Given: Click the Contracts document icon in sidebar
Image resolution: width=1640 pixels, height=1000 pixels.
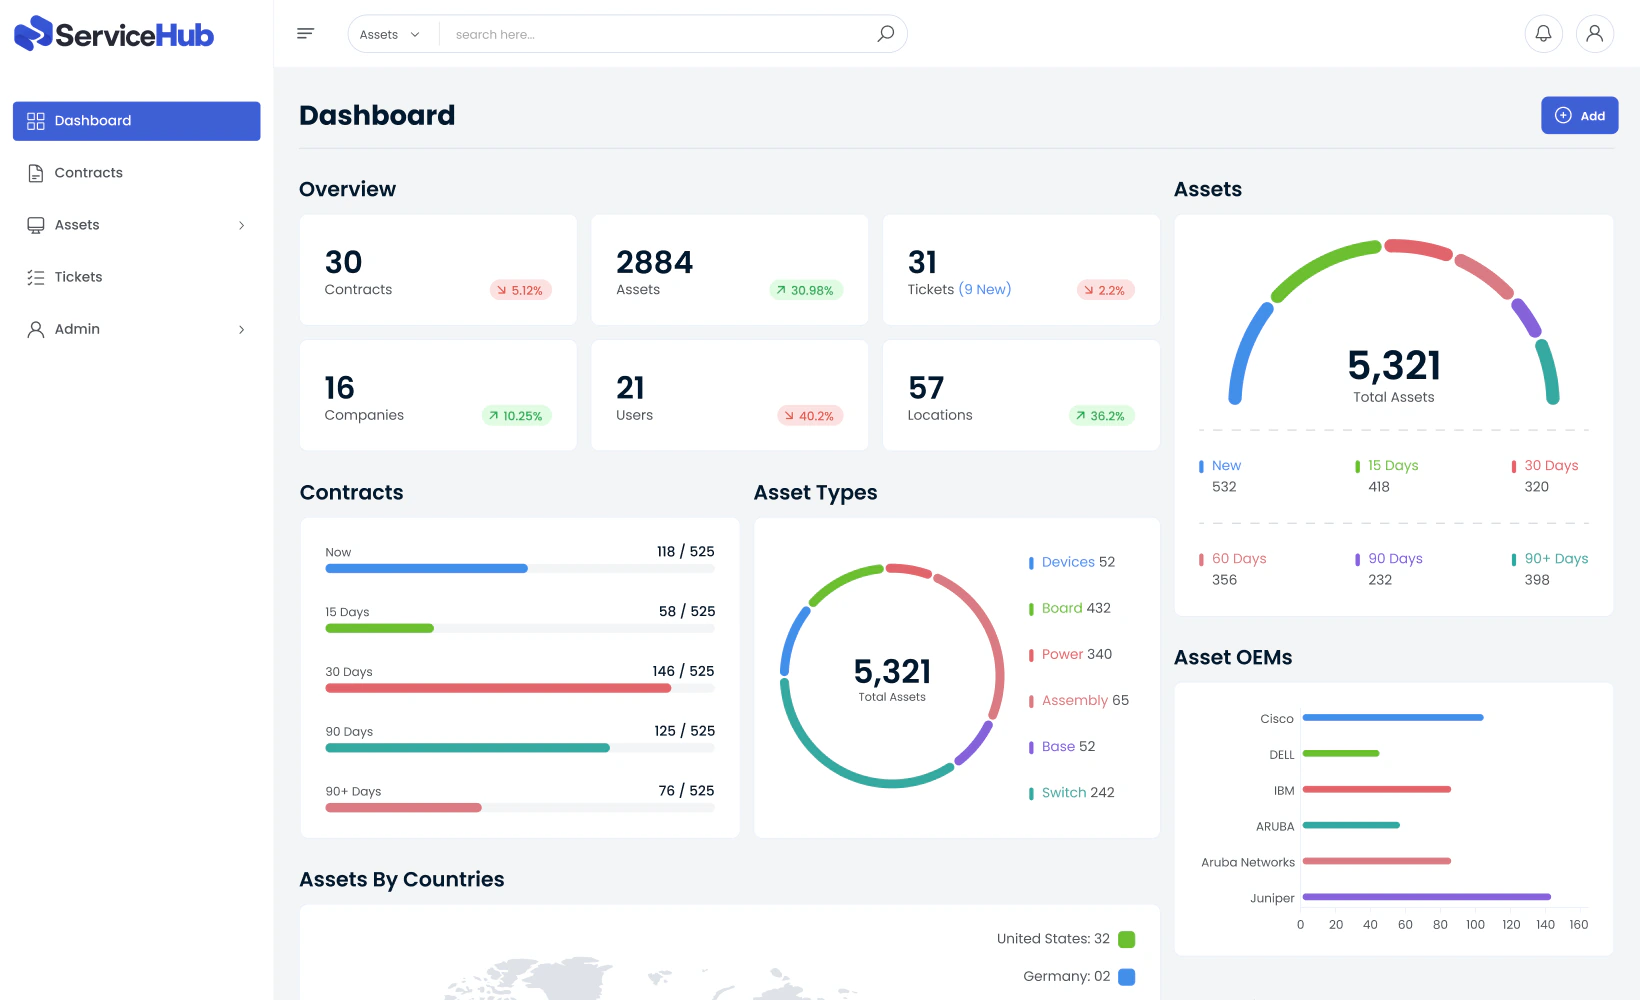Looking at the screenshot, I should click(x=36, y=173).
